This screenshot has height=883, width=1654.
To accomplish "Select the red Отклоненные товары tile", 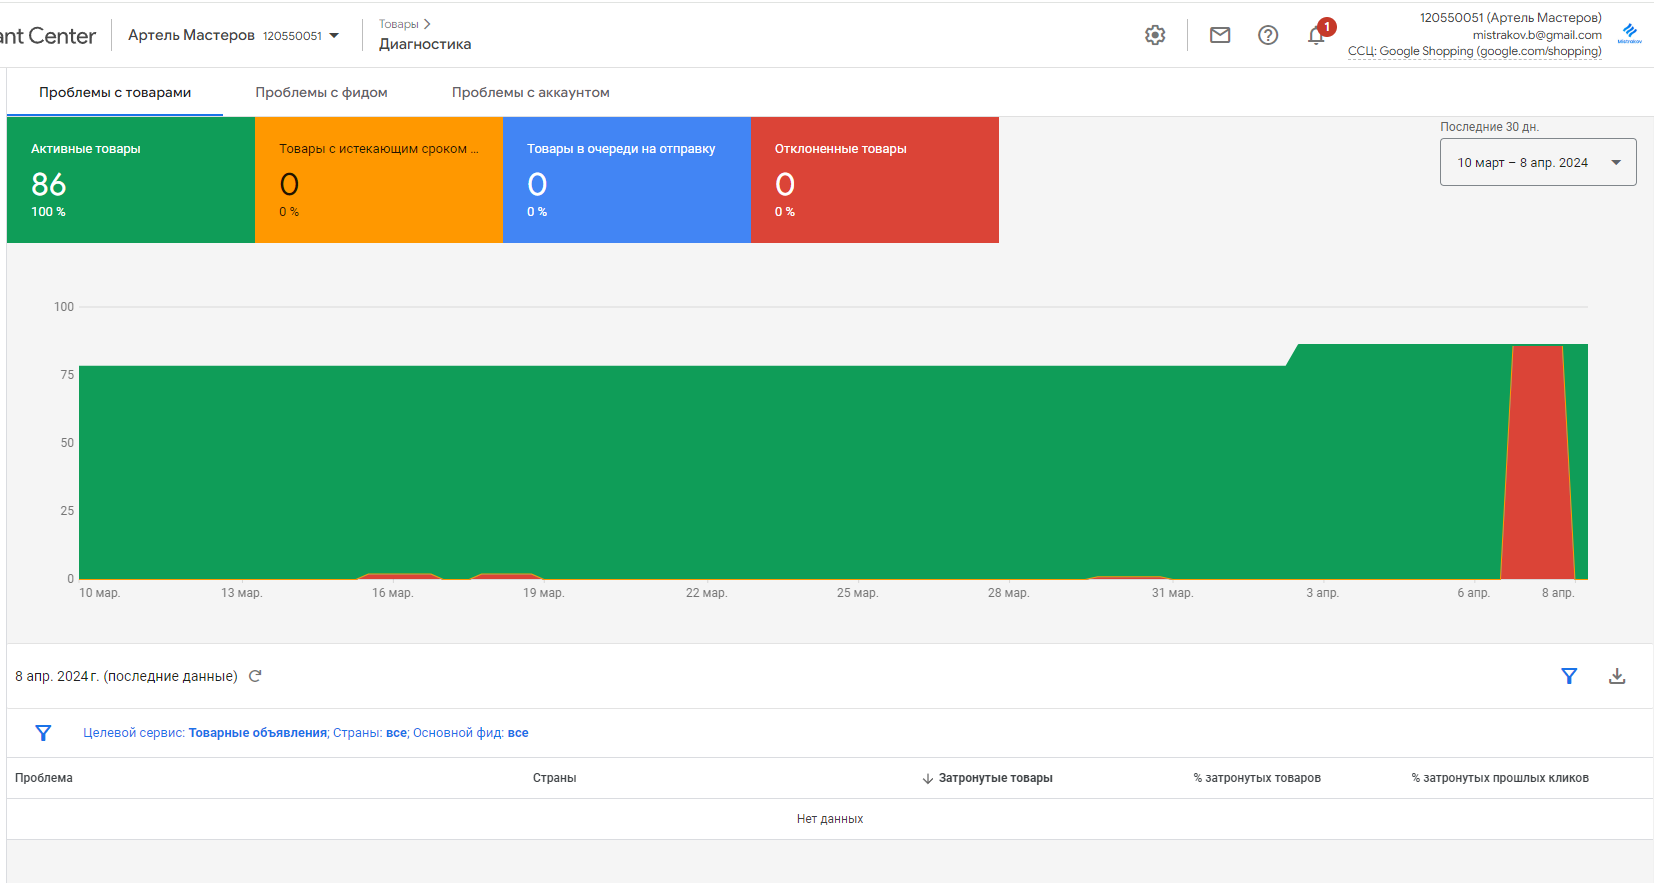I will (x=874, y=180).
